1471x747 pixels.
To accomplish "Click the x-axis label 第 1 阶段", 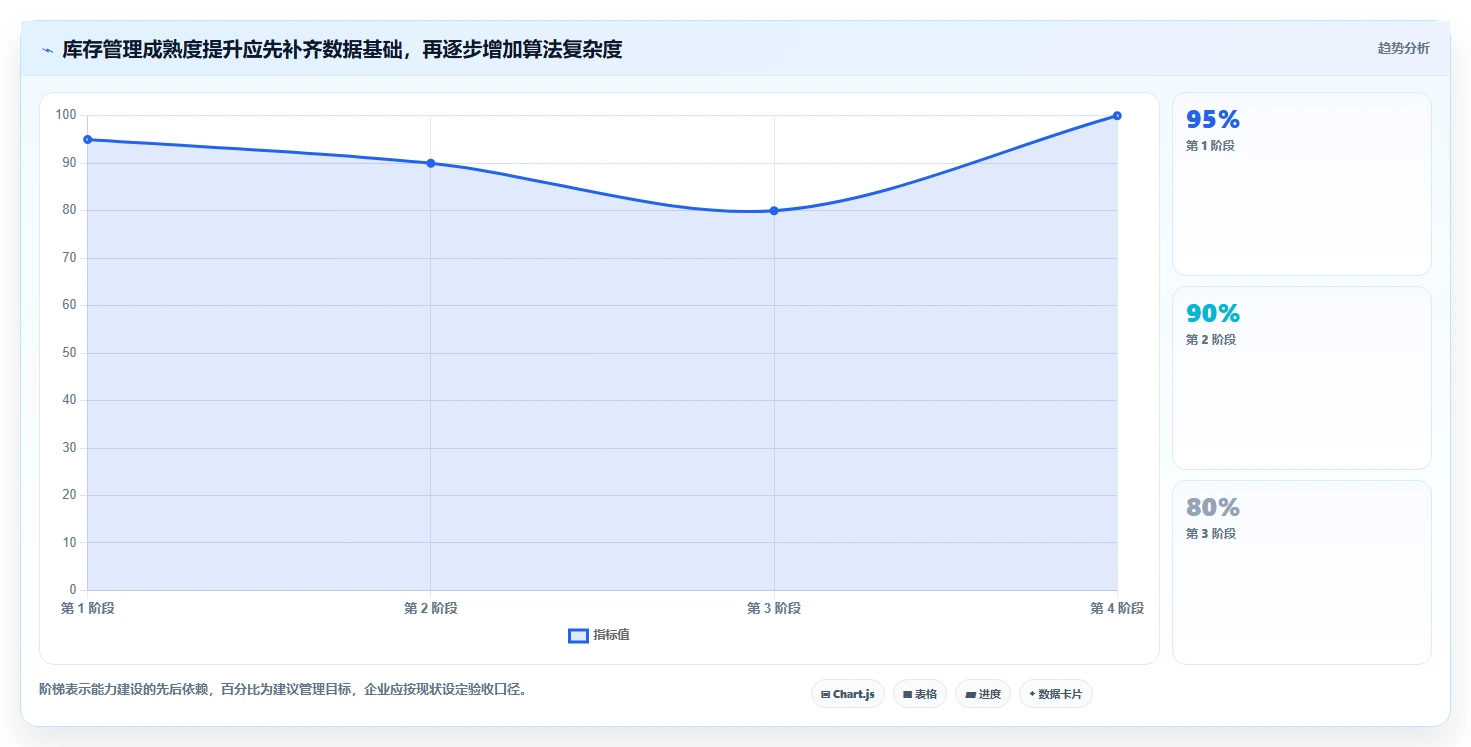I will click(88, 608).
